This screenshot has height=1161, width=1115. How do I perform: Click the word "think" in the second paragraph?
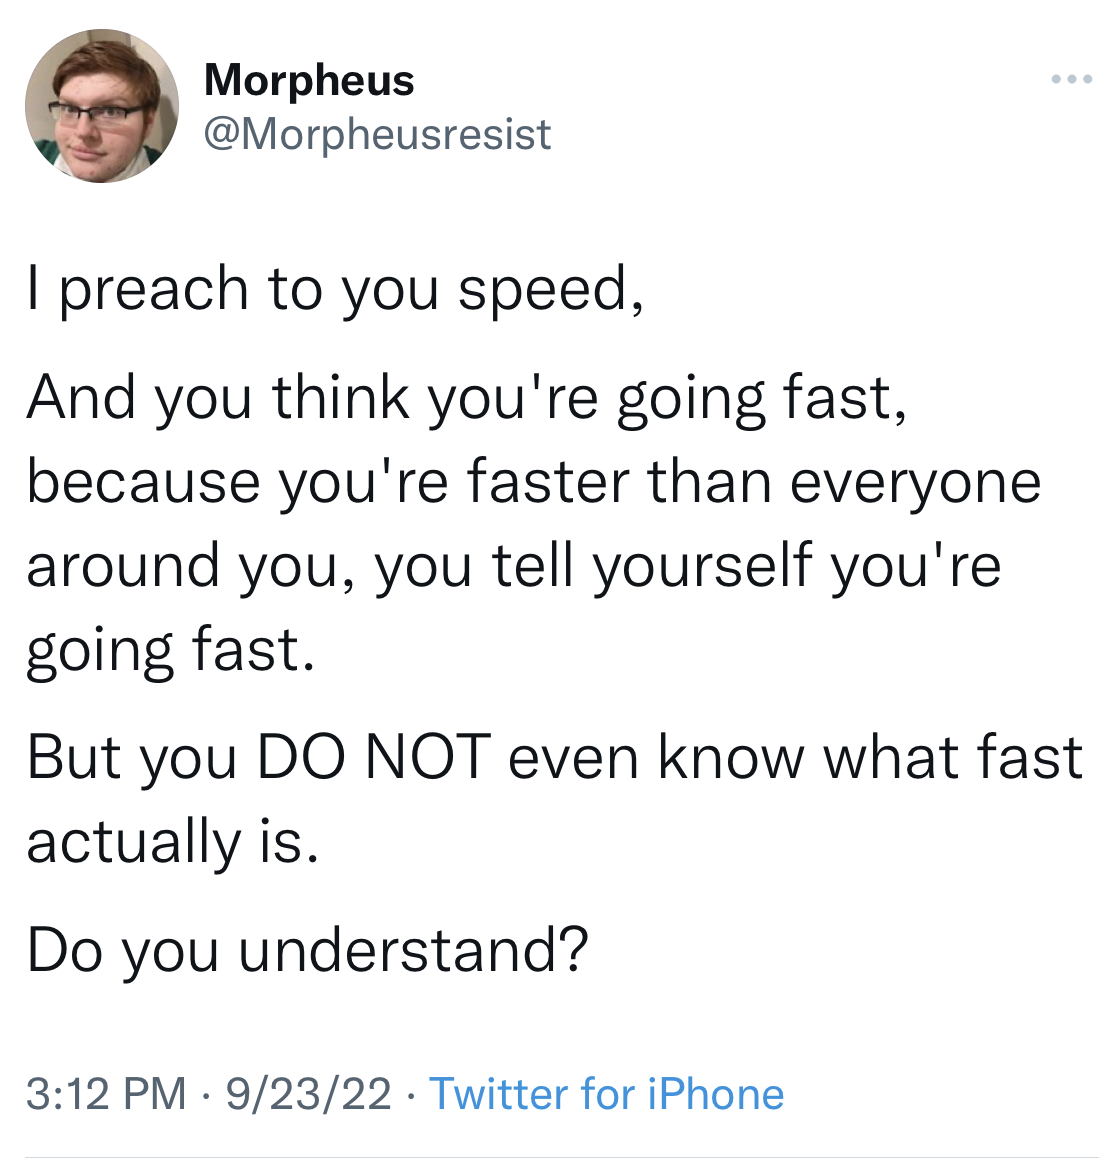341,398
